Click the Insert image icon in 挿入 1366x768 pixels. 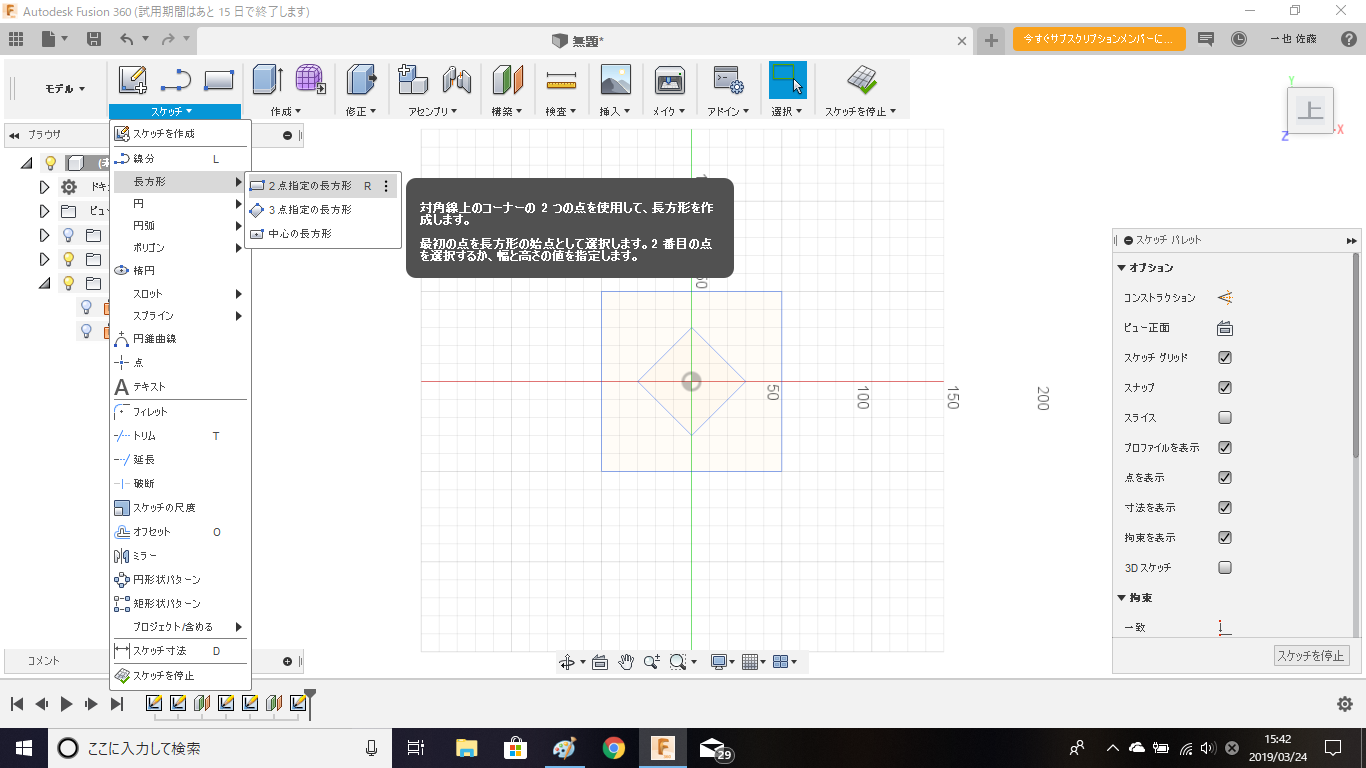point(615,80)
